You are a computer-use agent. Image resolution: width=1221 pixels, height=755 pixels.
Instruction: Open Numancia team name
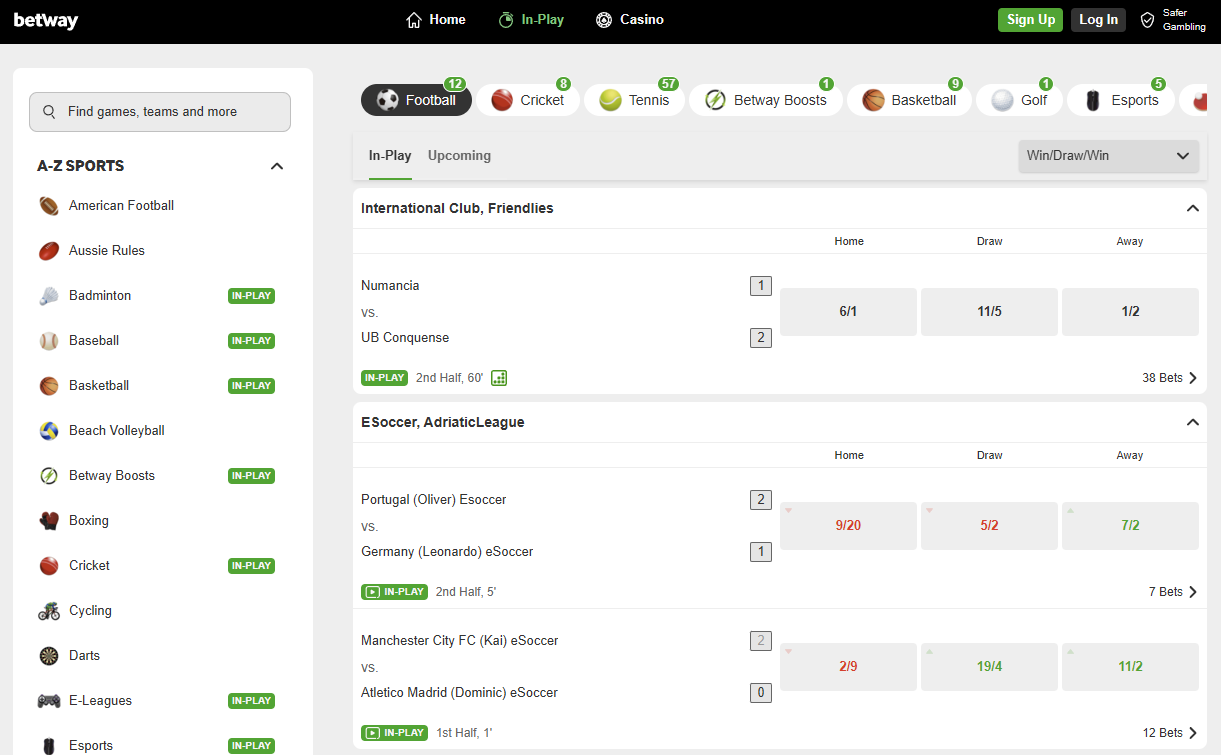390,286
